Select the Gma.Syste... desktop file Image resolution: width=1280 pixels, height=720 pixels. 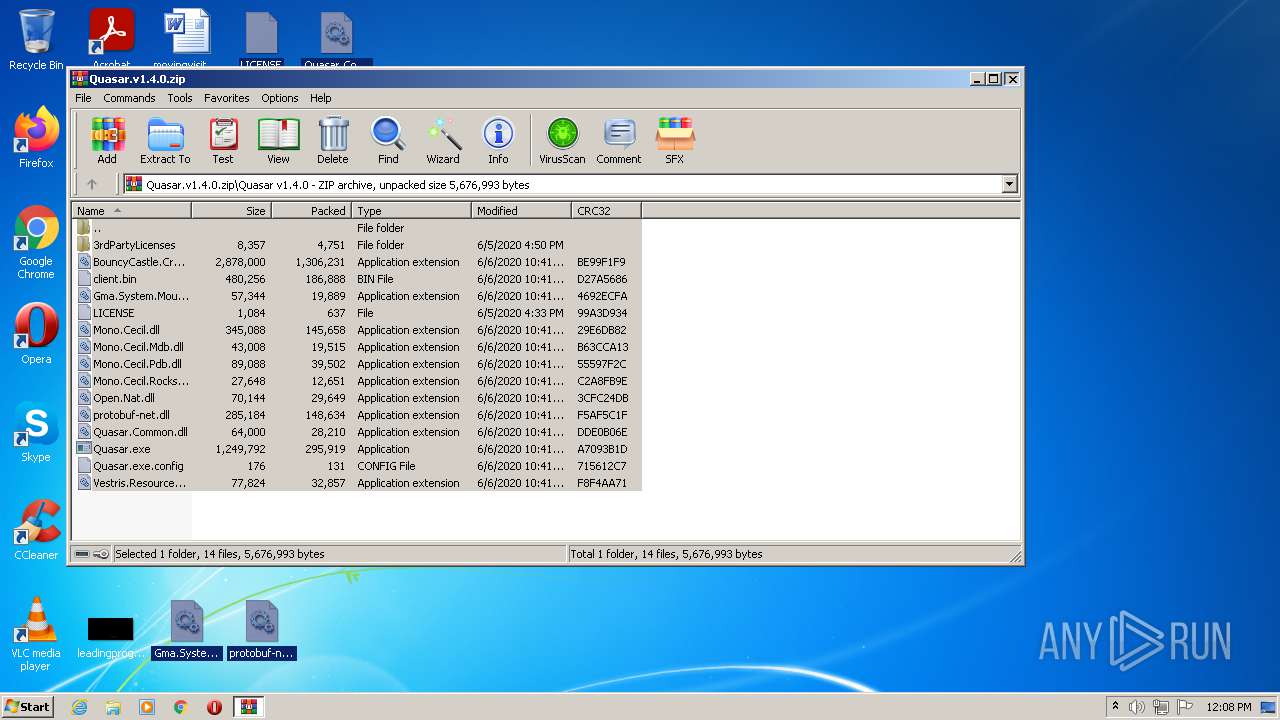tap(187, 631)
